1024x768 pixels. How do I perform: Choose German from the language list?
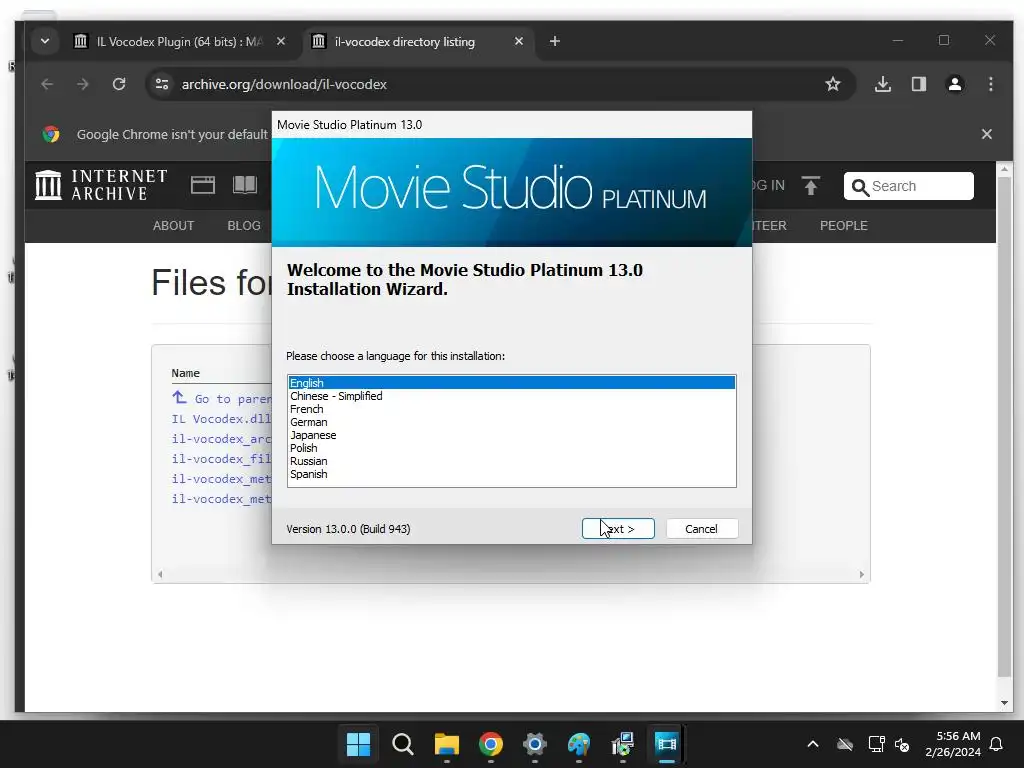click(x=511, y=422)
